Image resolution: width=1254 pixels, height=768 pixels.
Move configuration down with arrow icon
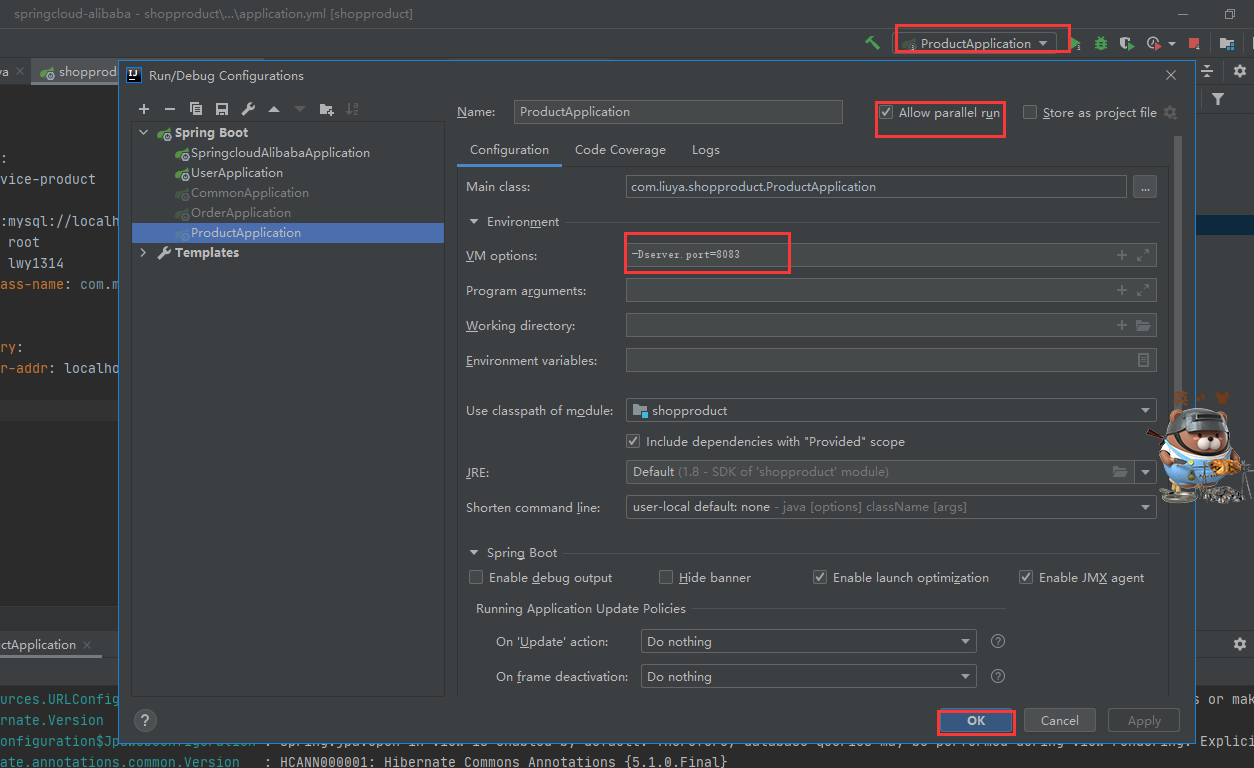tap(300, 109)
